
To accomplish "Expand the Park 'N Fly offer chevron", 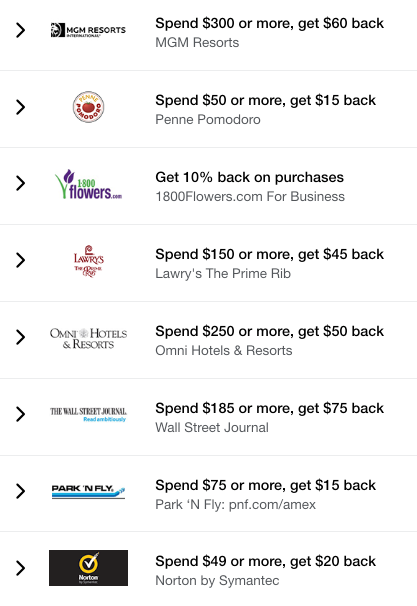I will tap(20, 491).
